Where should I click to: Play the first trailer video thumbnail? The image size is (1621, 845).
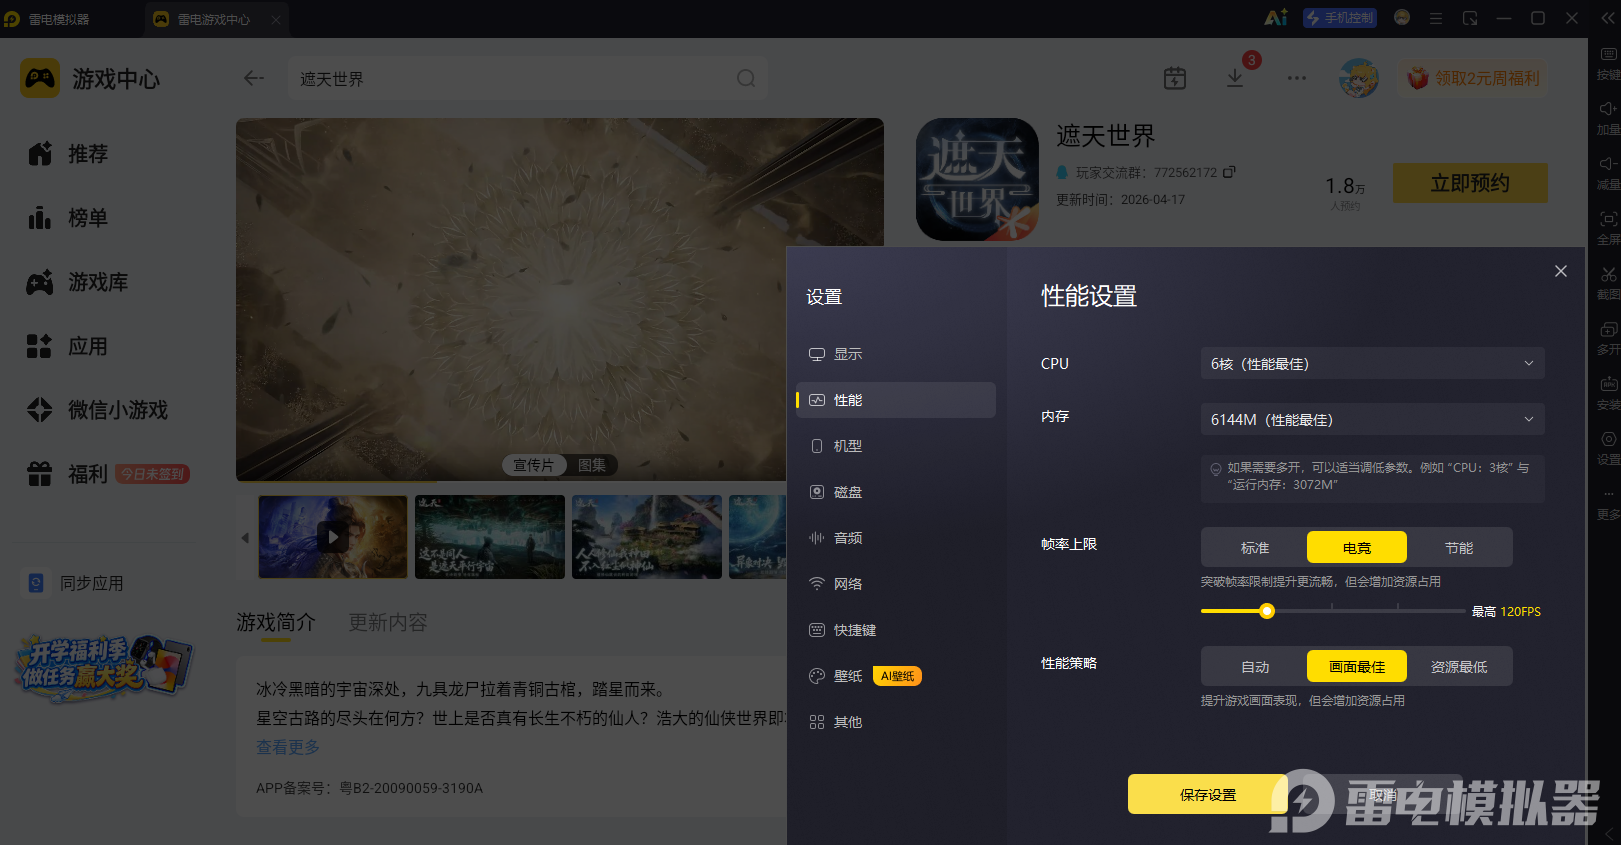click(x=333, y=537)
